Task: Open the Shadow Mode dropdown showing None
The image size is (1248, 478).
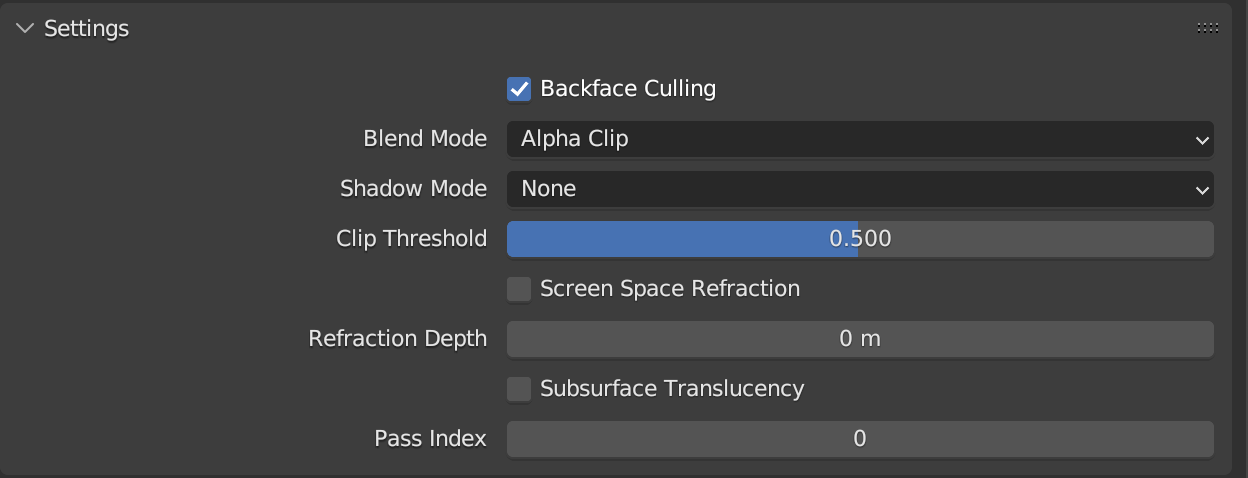Action: point(858,189)
